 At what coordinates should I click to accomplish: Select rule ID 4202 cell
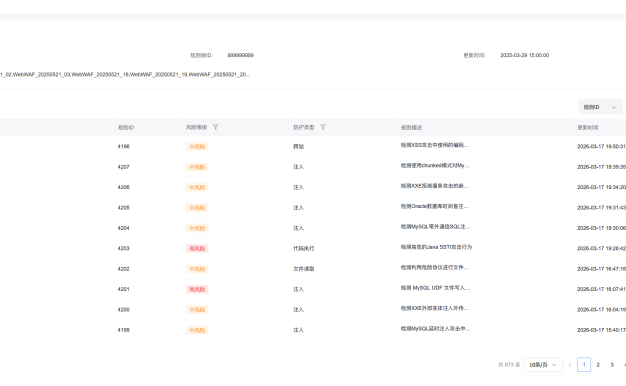[x=123, y=269]
